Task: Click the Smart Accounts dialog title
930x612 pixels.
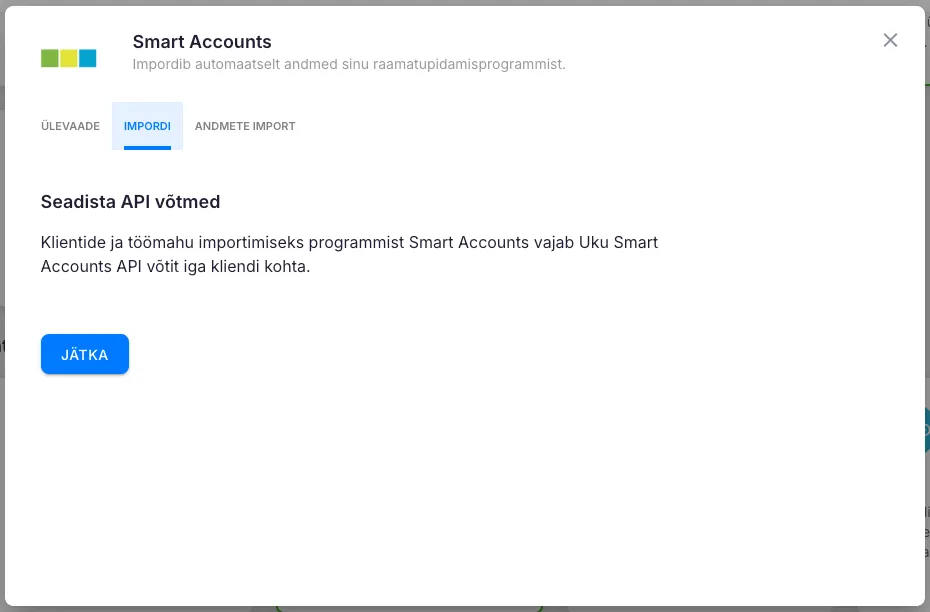Action: pos(202,42)
